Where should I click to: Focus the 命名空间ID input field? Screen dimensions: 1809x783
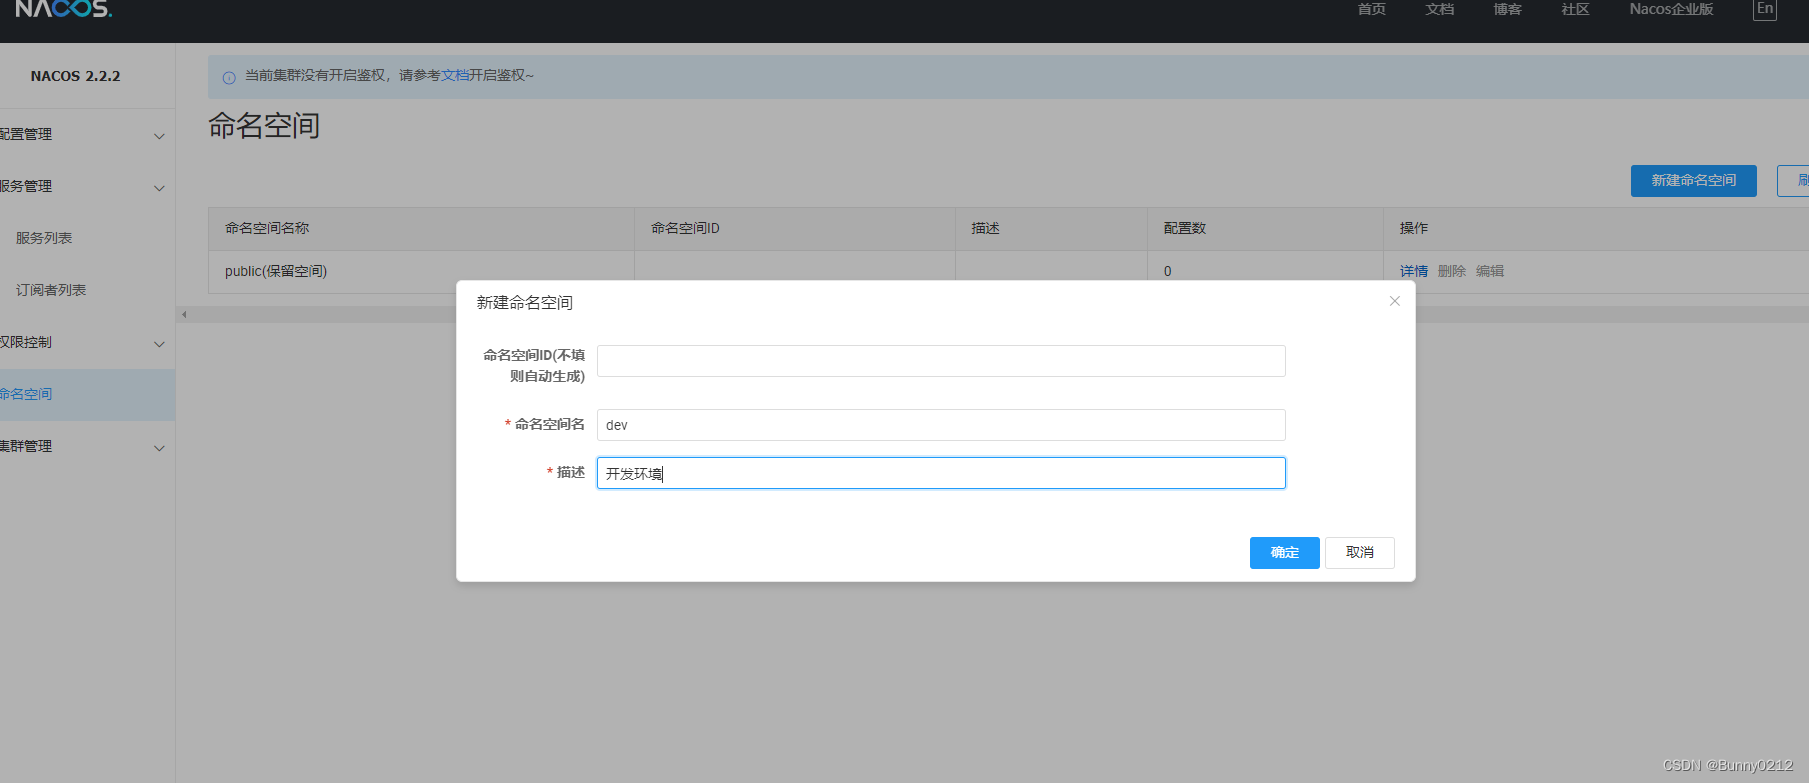[x=941, y=361]
